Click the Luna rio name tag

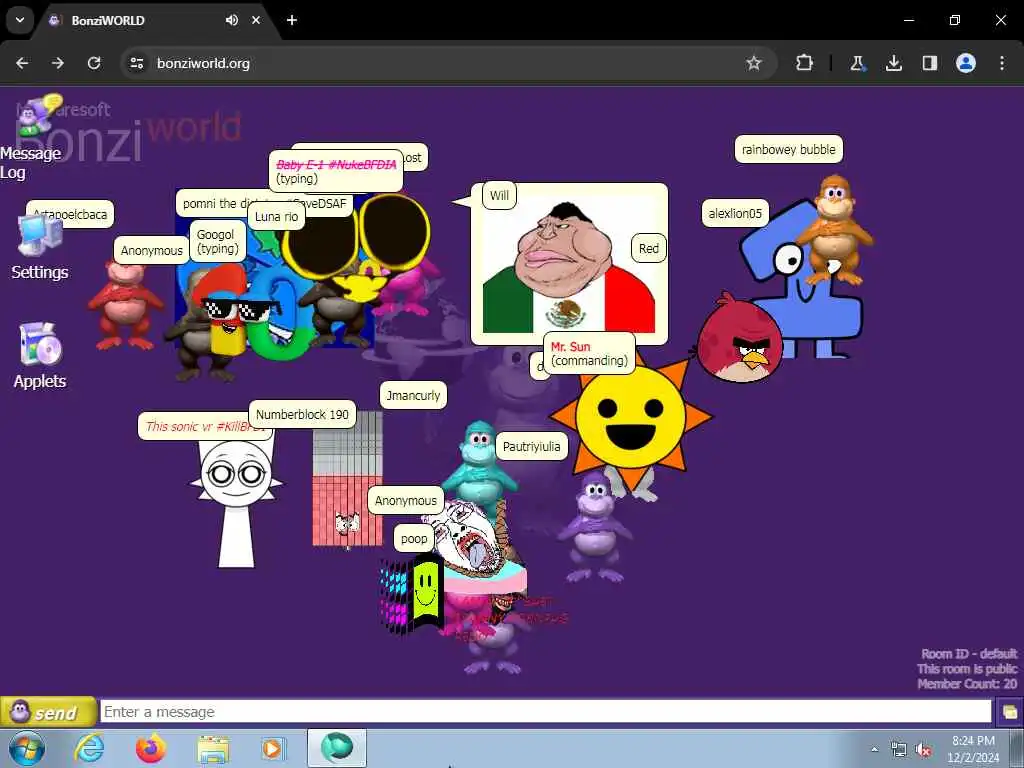276,217
